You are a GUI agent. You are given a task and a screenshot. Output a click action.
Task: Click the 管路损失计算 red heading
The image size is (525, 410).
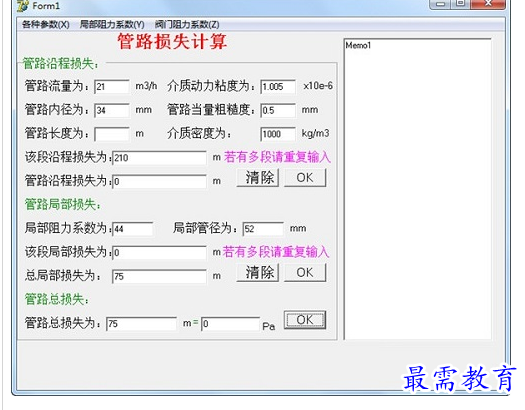pos(172,42)
